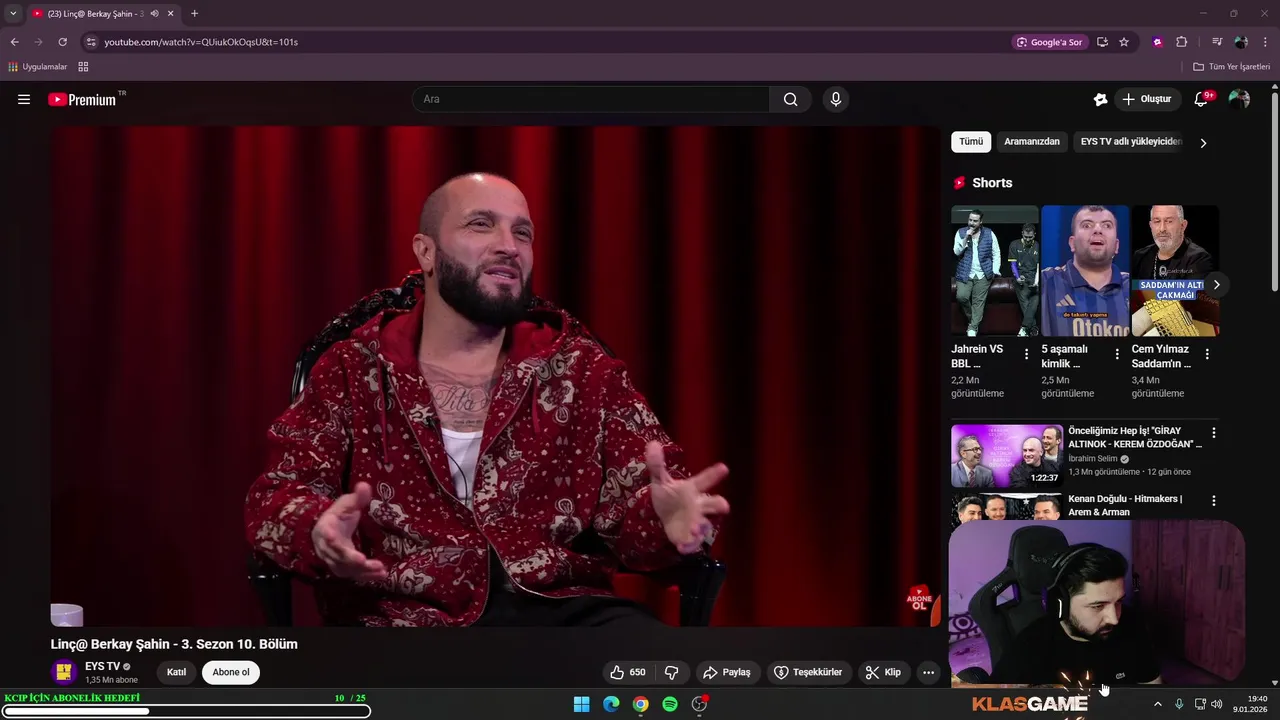Click the site information icon in address bar
The width and height of the screenshot is (1280, 720).
pos(91,42)
